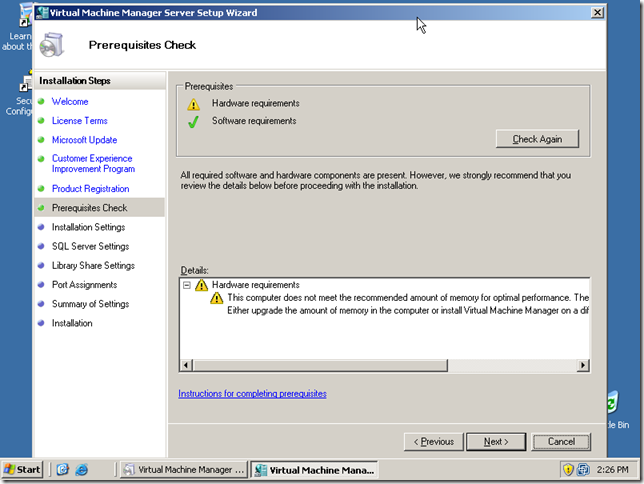Click the blue bullet next to Summary of Settings
The width and height of the screenshot is (644, 484).
click(x=41, y=304)
